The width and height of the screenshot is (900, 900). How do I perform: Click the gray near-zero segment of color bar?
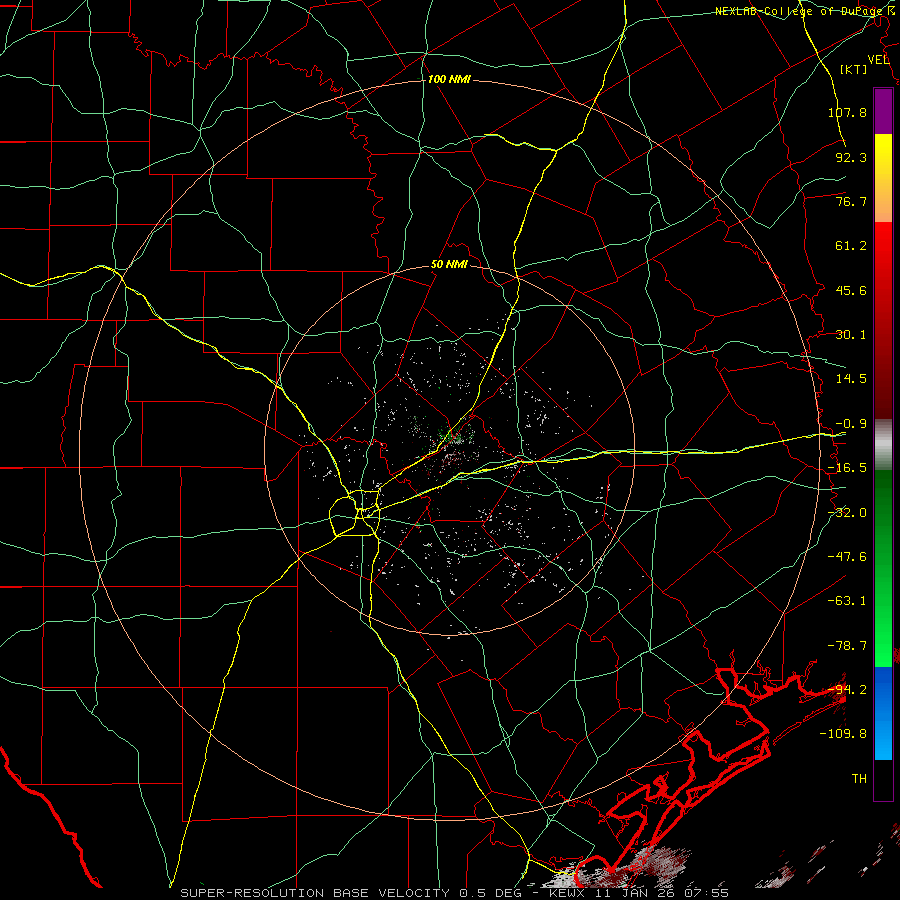[x=883, y=444]
